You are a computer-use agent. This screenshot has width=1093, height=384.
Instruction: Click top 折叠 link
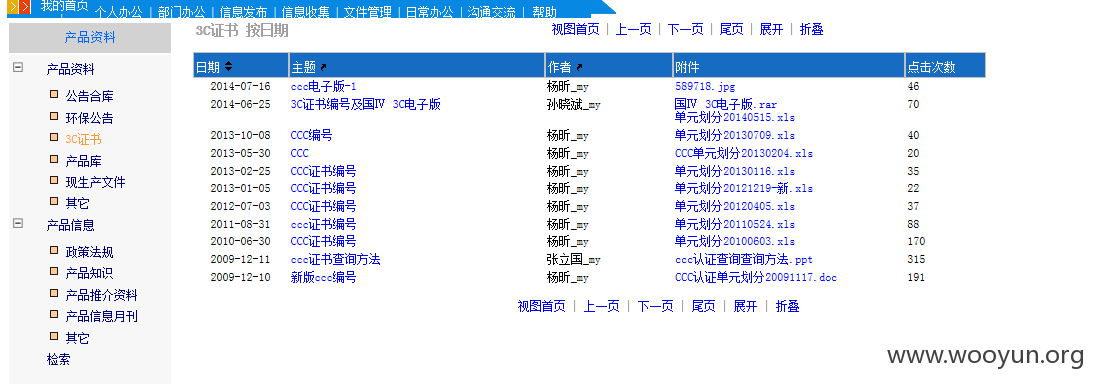pyautogui.click(x=811, y=29)
